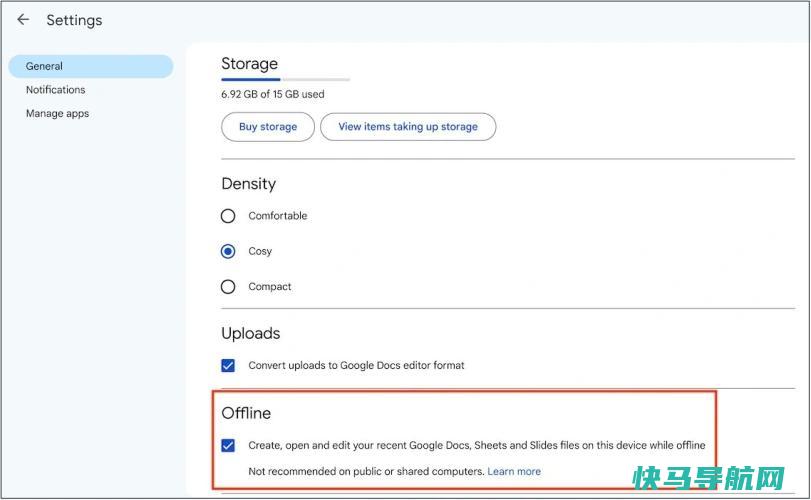Viewport: 811px width, 500px height.
Task: Click the Offline section heading
Action: pos(246,413)
